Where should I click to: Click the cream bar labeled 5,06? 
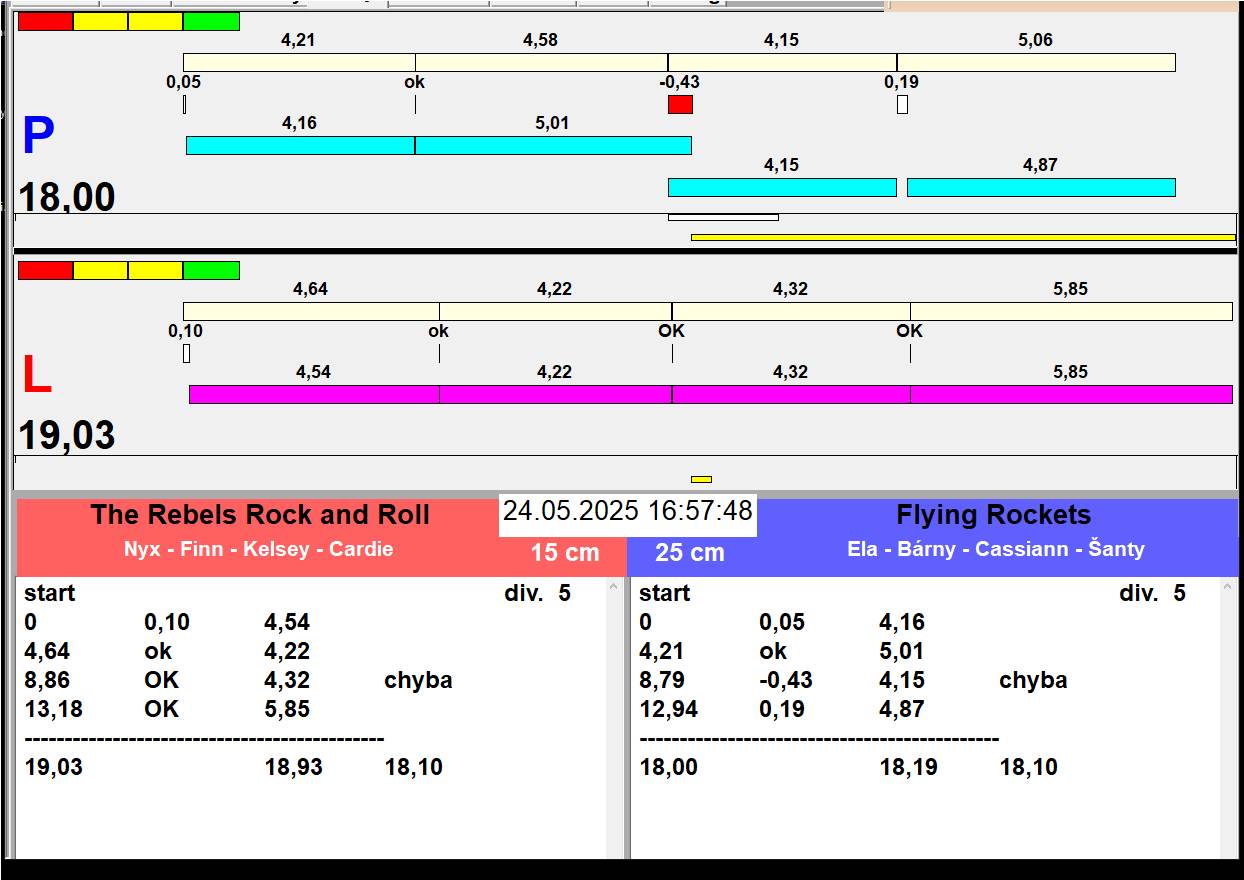tap(1036, 63)
